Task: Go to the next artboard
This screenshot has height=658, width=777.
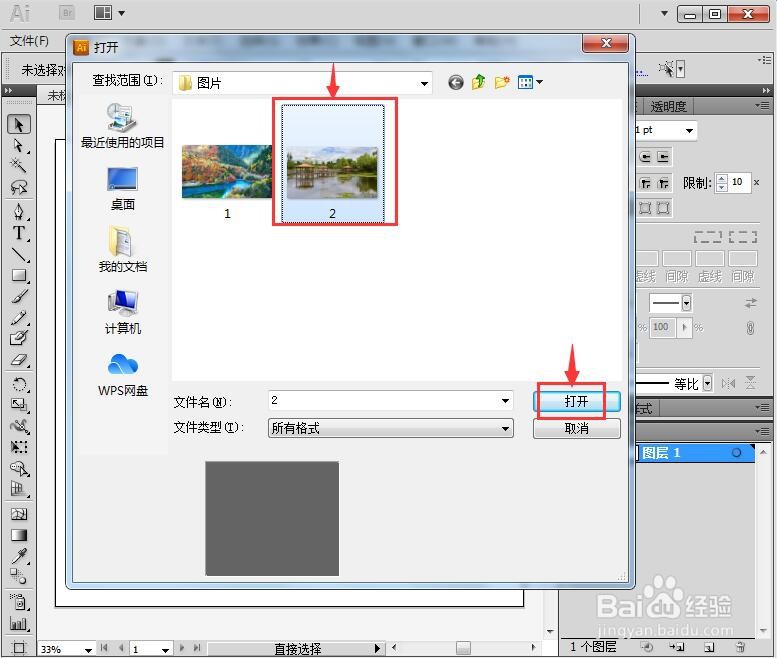Action: [x=182, y=648]
